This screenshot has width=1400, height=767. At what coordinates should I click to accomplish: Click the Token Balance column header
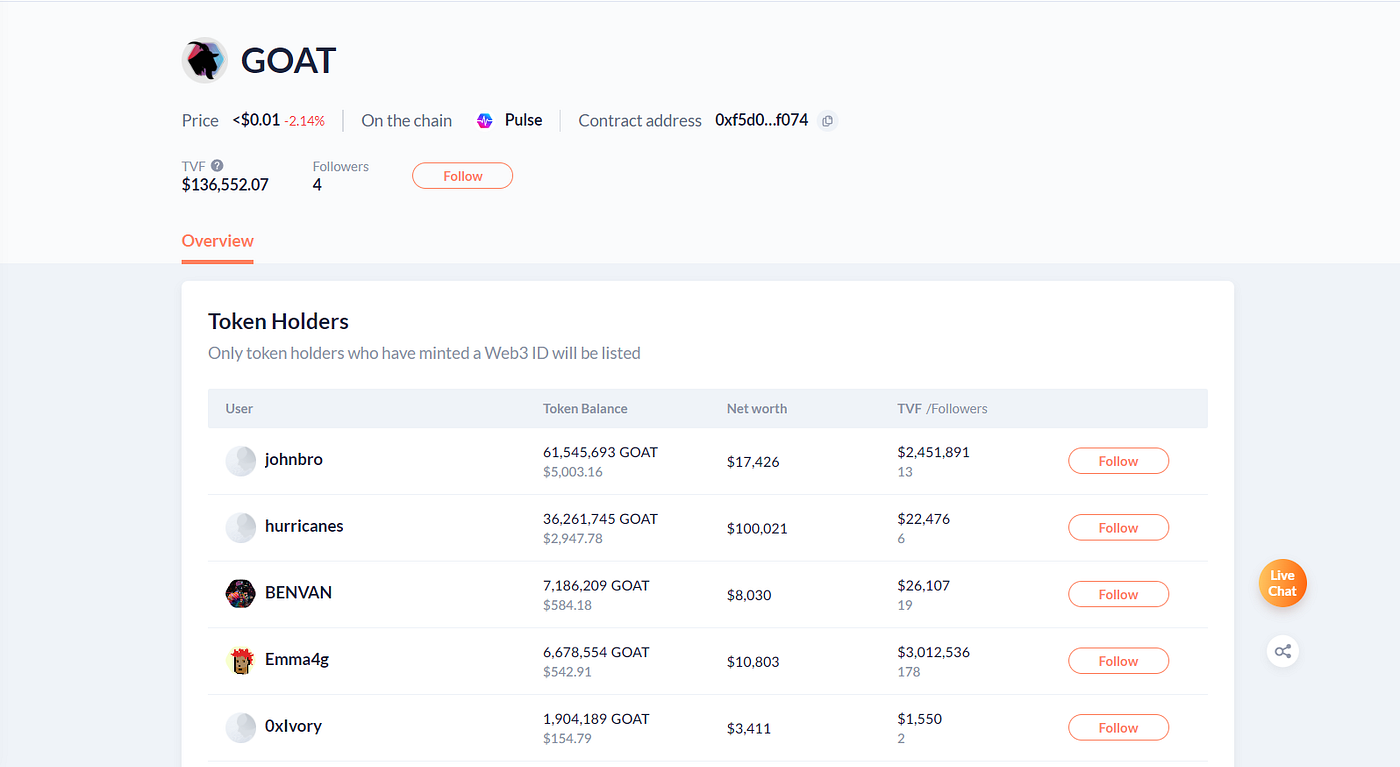pos(585,409)
